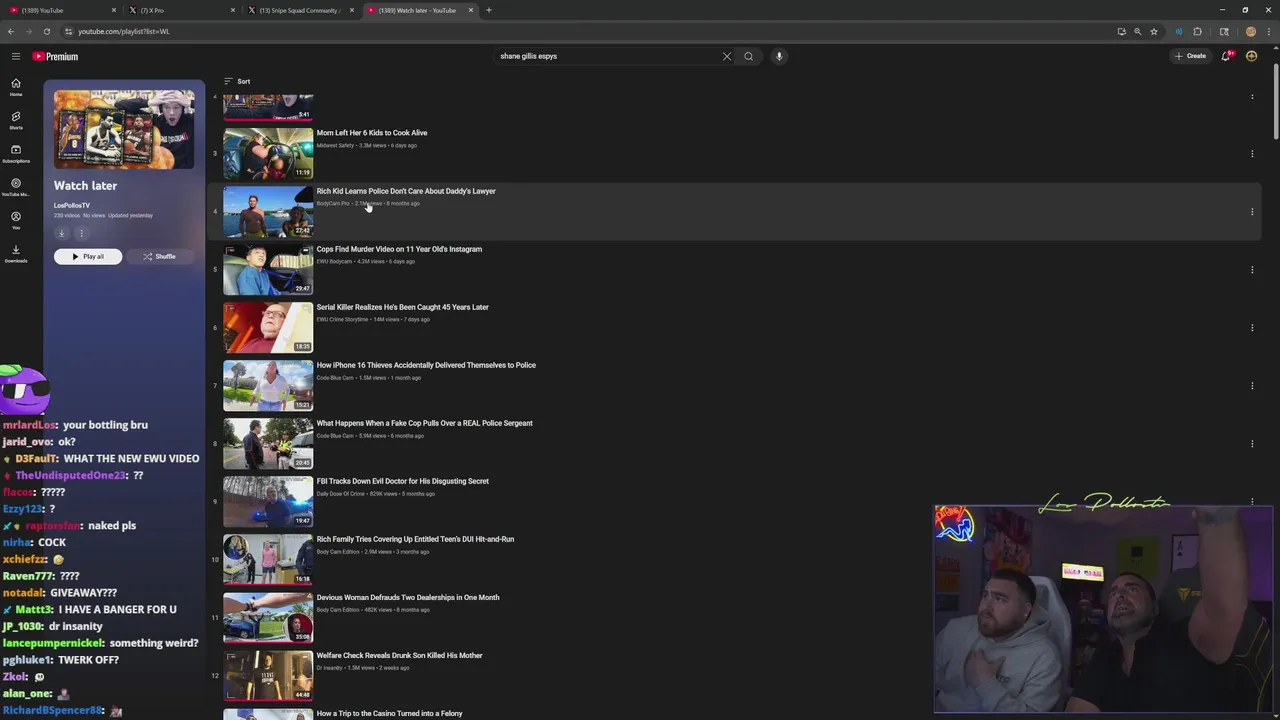The width and height of the screenshot is (1280, 720).
Task: Open options for Fake Cop Pulls Over video
Action: [1252, 443]
